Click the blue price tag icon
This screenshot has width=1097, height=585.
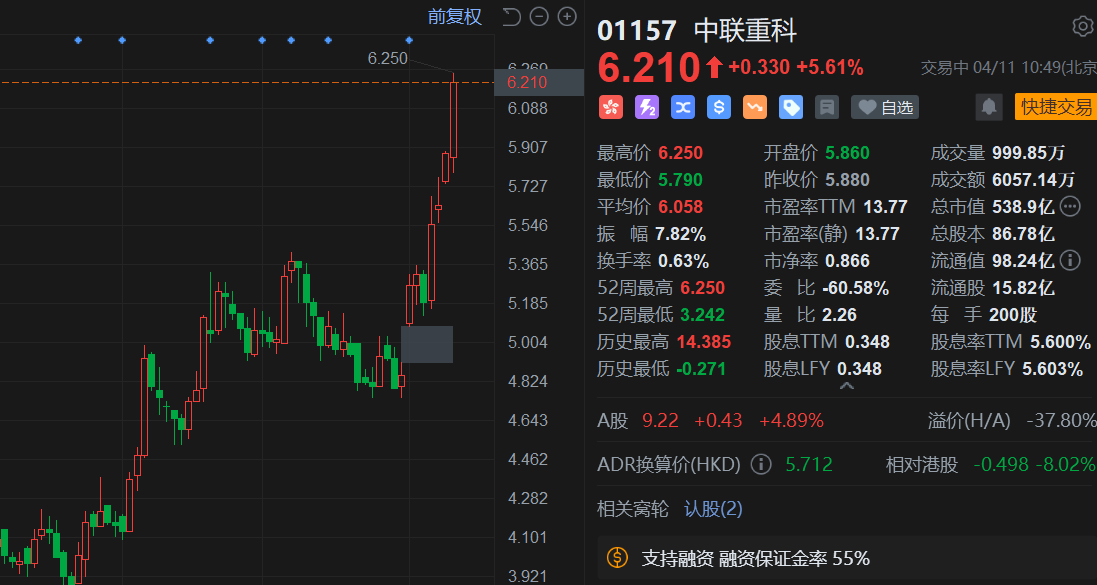791,107
